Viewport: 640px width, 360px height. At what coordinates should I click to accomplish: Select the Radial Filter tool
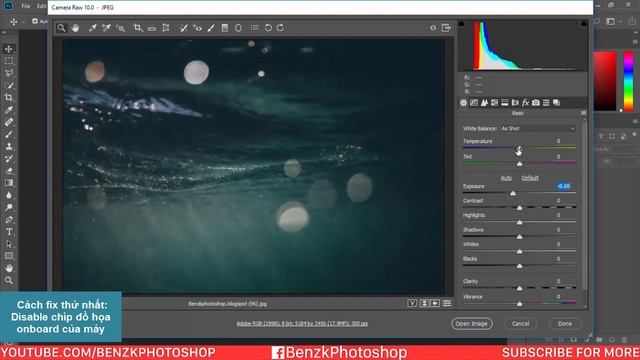238,28
